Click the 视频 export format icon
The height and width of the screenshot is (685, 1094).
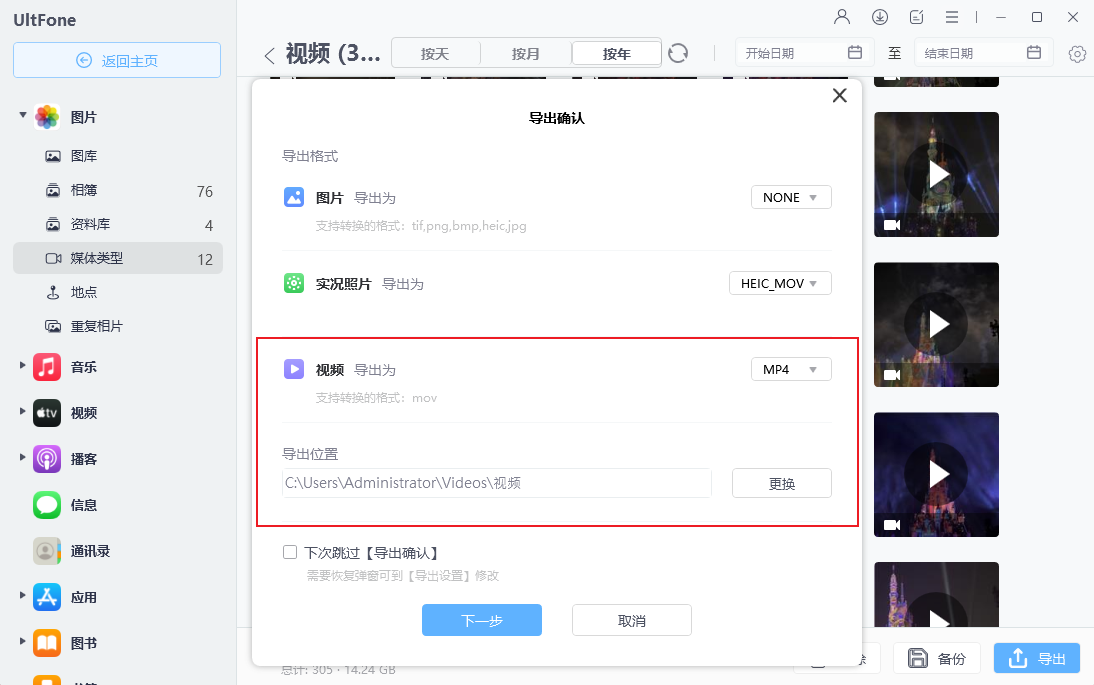[294, 369]
